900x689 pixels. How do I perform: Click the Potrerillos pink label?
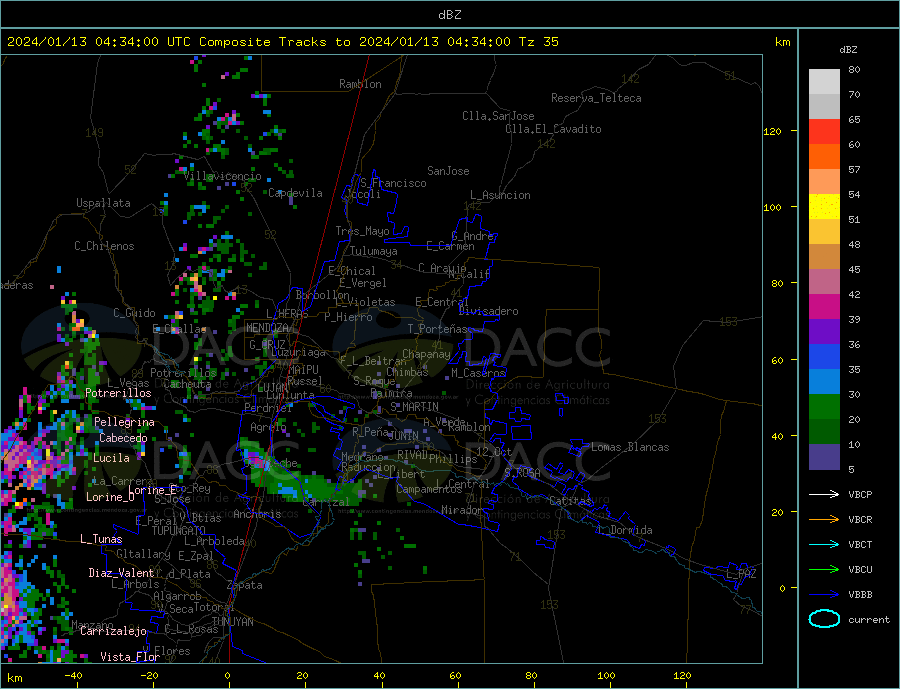click(118, 393)
